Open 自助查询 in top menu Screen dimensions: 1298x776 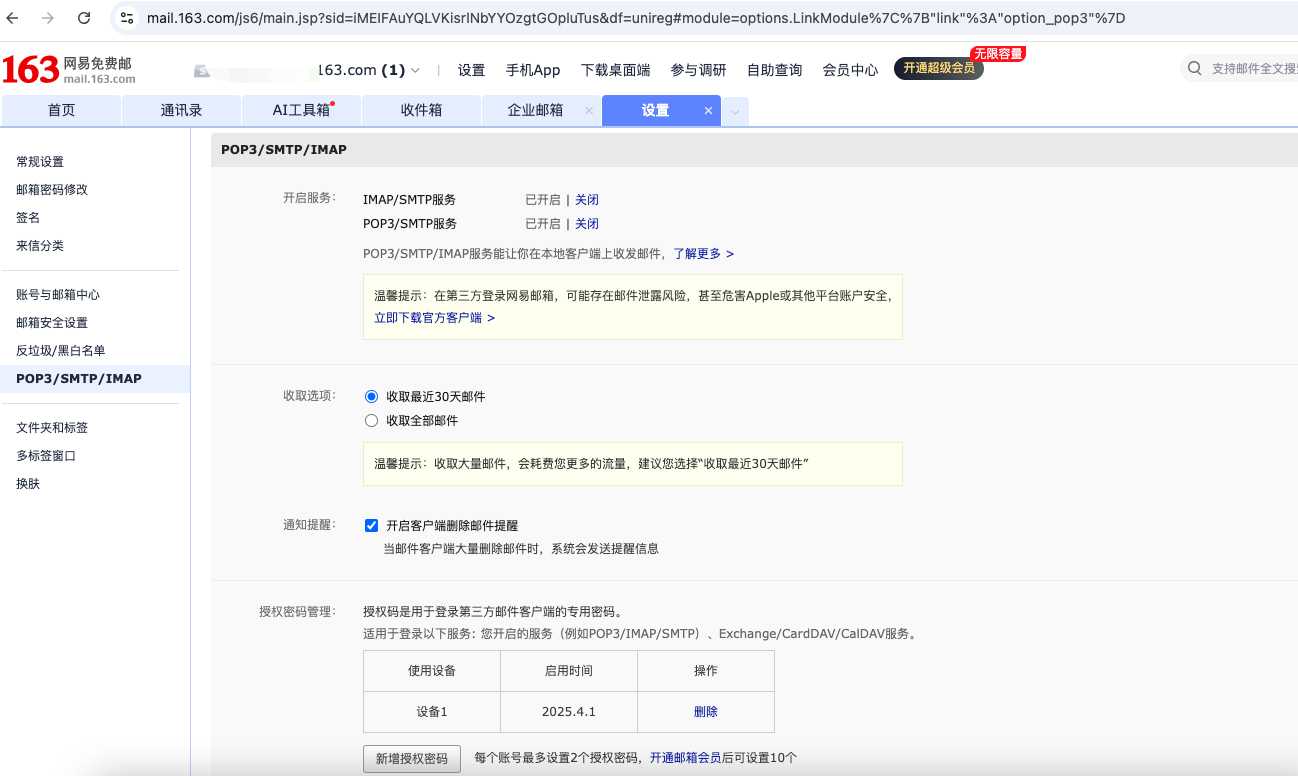click(x=774, y=70)
